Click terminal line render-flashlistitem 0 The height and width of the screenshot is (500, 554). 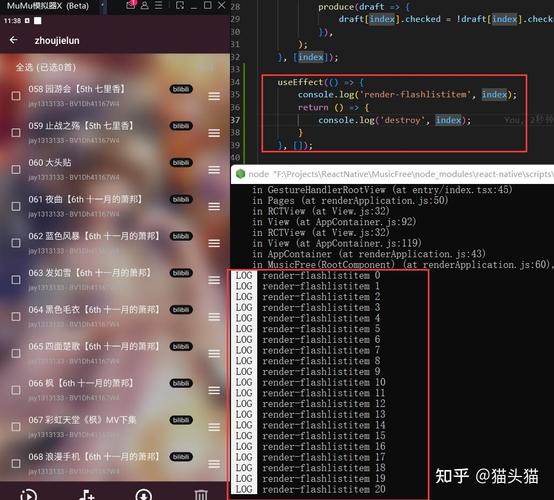[321, 275]
